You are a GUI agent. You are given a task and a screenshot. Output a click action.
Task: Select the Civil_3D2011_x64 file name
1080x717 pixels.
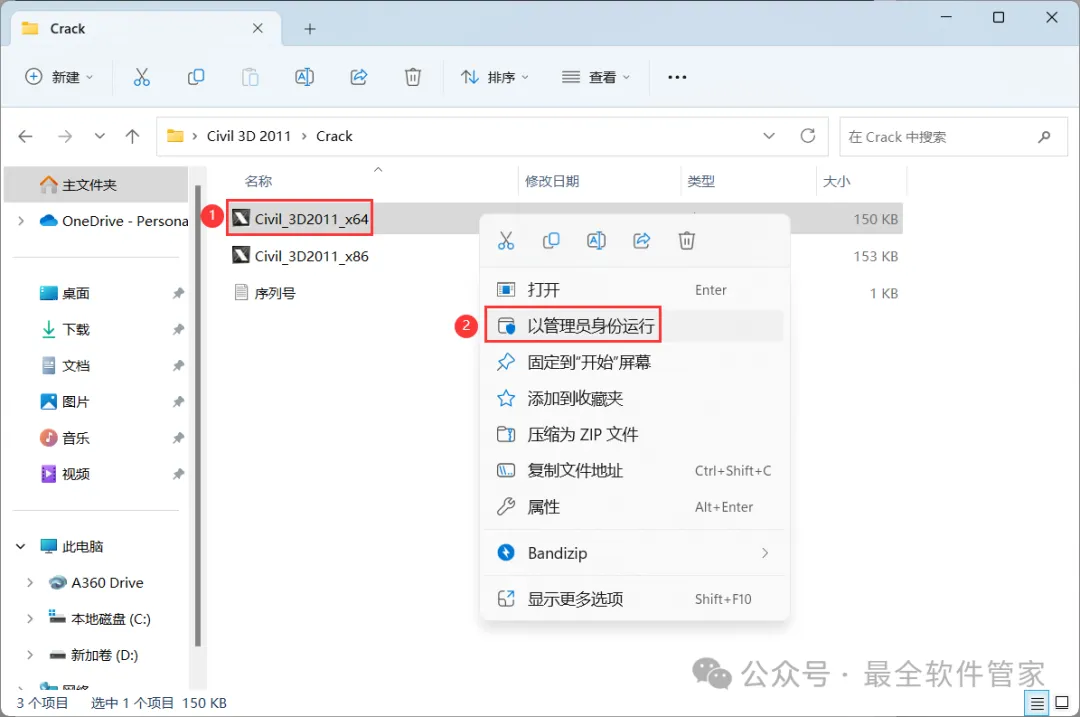click(311, 219)
